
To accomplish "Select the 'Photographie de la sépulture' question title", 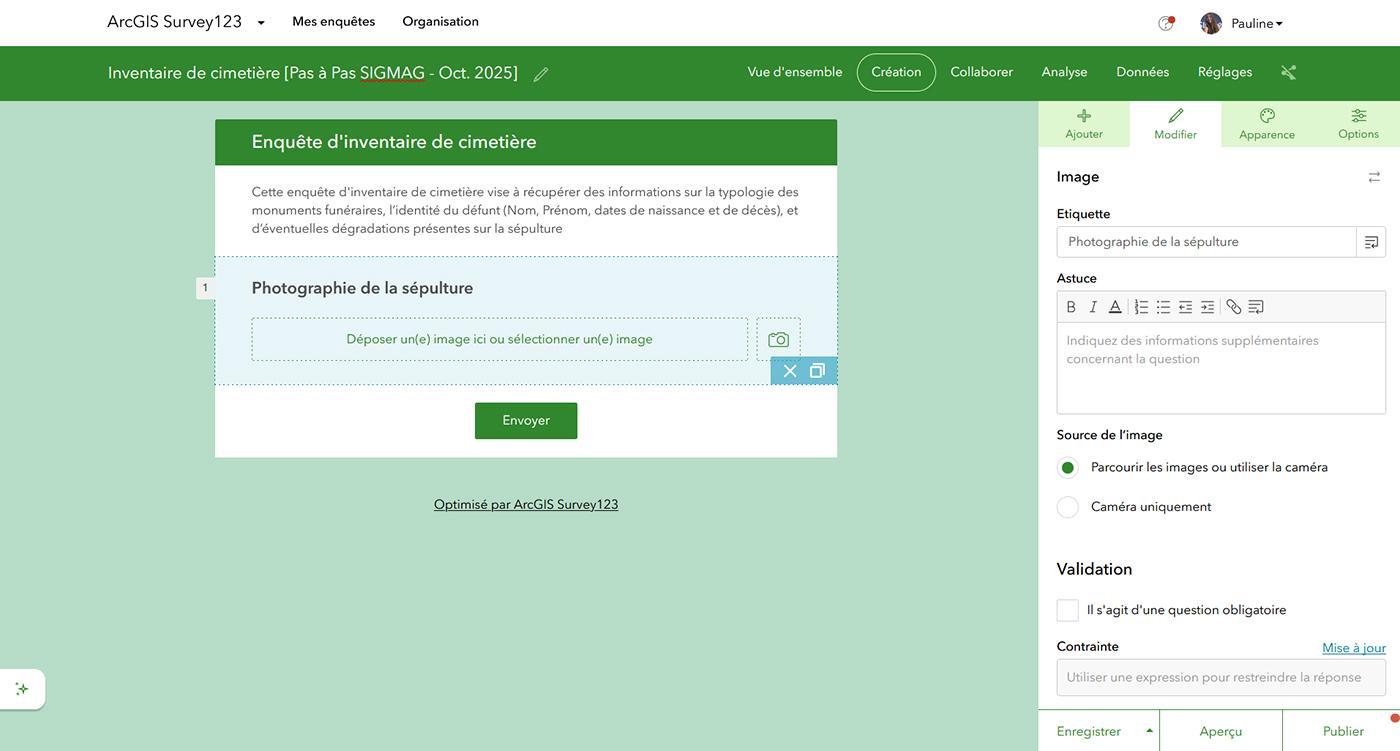I will click(x=362, y=288).
